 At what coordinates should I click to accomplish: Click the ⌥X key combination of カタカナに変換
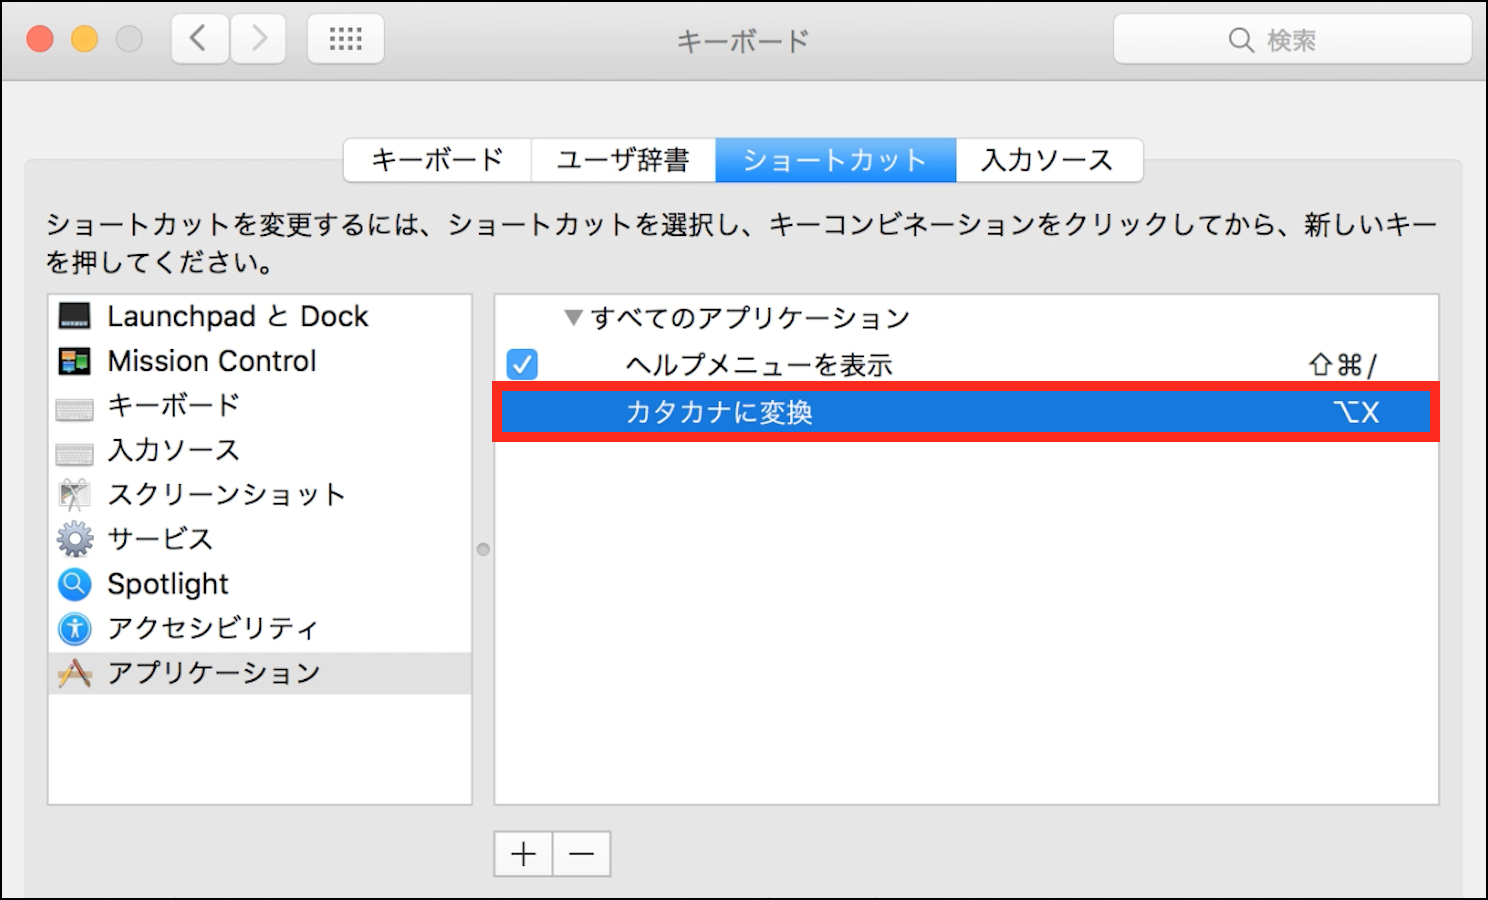point(1356,412)
